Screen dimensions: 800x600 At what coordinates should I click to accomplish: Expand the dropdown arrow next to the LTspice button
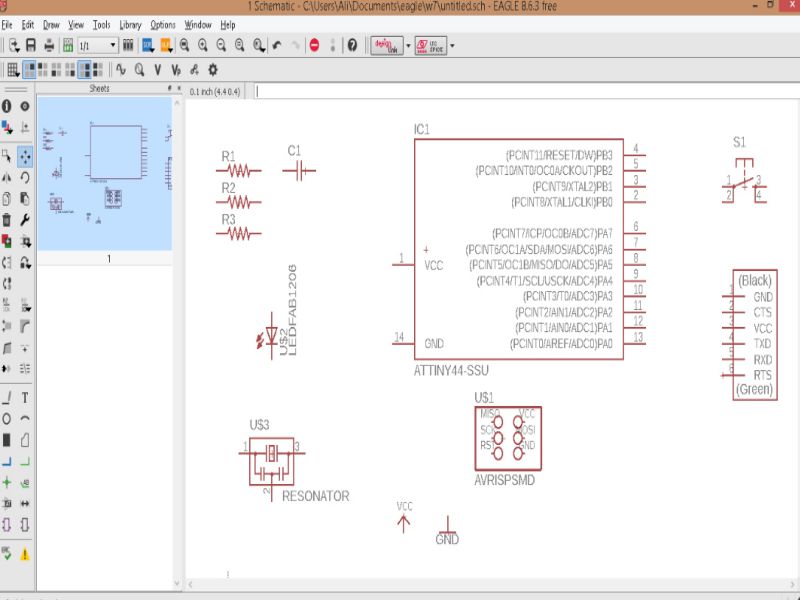pos(452,45)
